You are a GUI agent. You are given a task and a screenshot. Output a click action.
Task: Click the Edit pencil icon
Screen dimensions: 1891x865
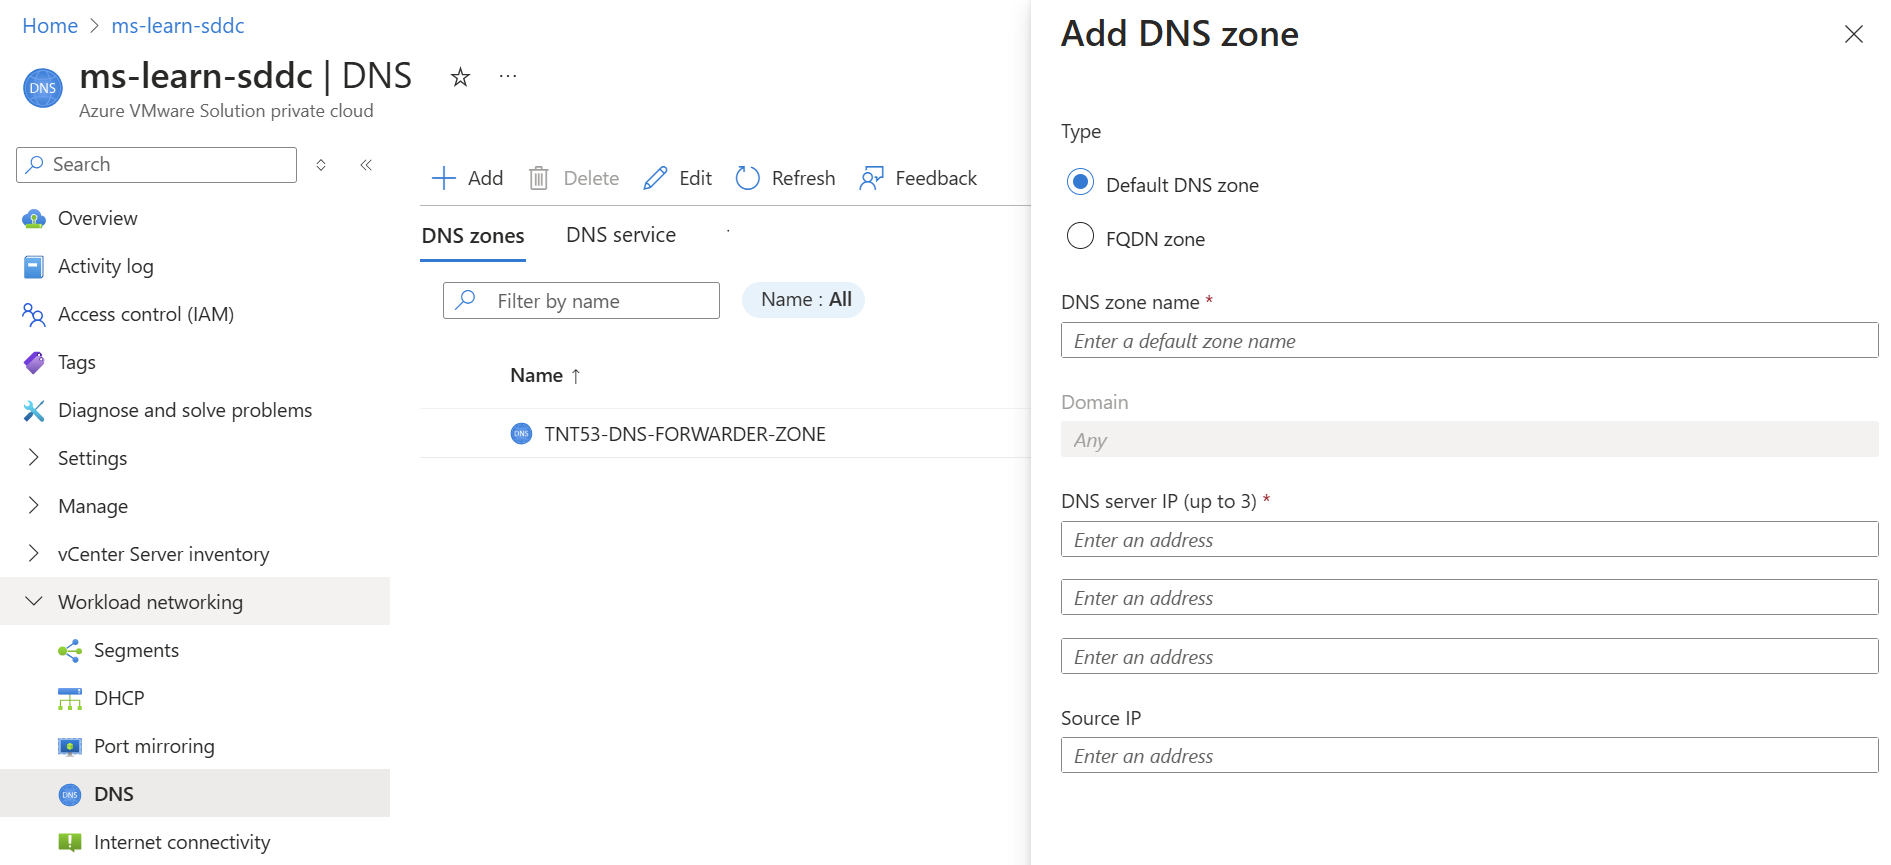[655, 178]
